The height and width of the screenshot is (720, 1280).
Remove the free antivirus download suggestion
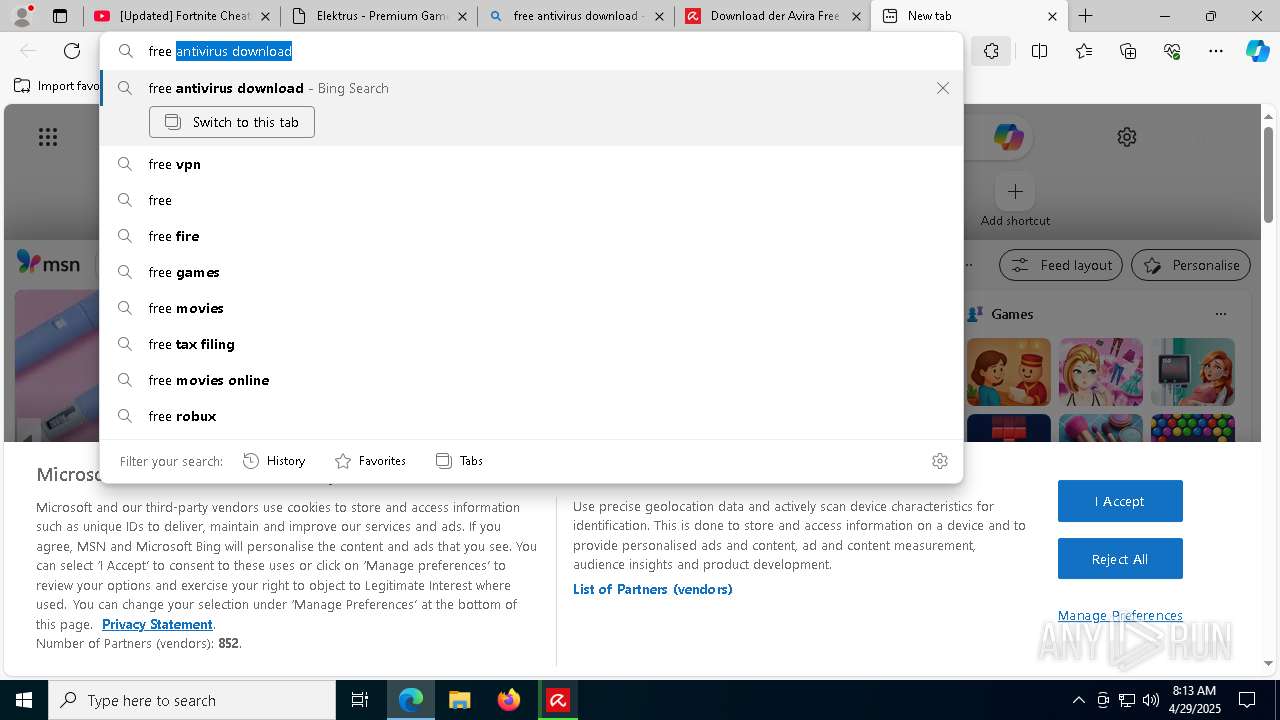coord(943,88)
